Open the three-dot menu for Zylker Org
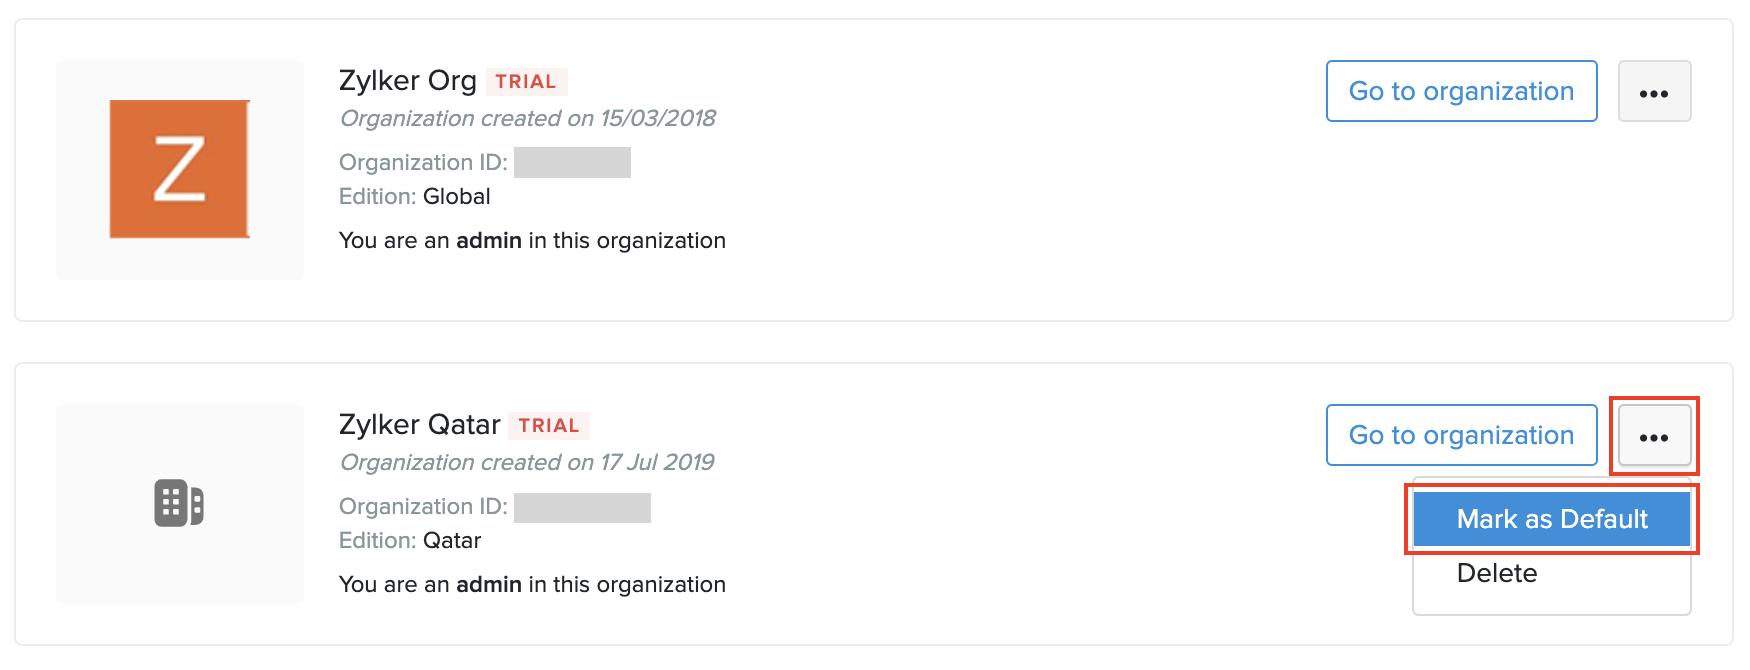The height and width of the screenshot is (670, 1750). tap(1654, 92)
